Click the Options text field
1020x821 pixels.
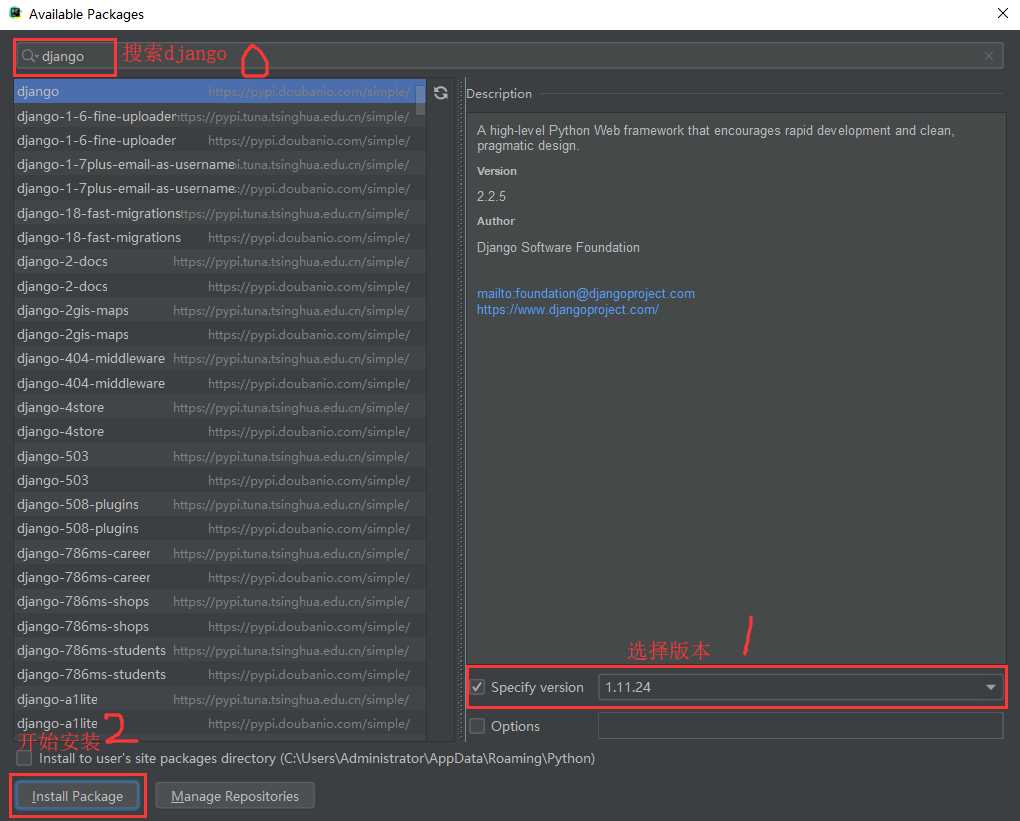coord(801,726)
